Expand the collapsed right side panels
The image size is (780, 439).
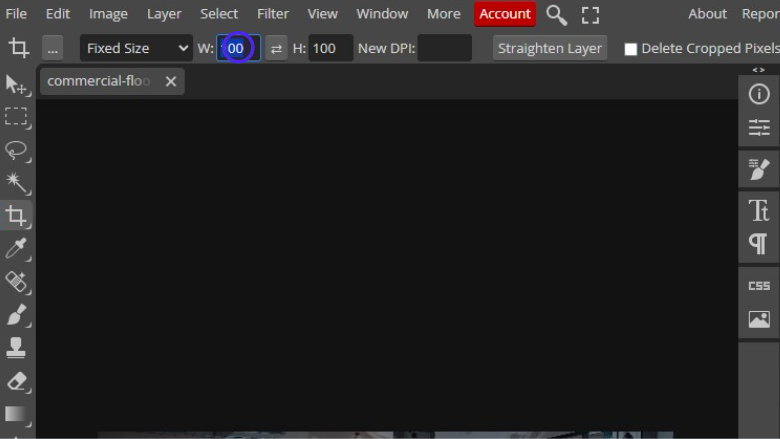click(x=759, y=70)
